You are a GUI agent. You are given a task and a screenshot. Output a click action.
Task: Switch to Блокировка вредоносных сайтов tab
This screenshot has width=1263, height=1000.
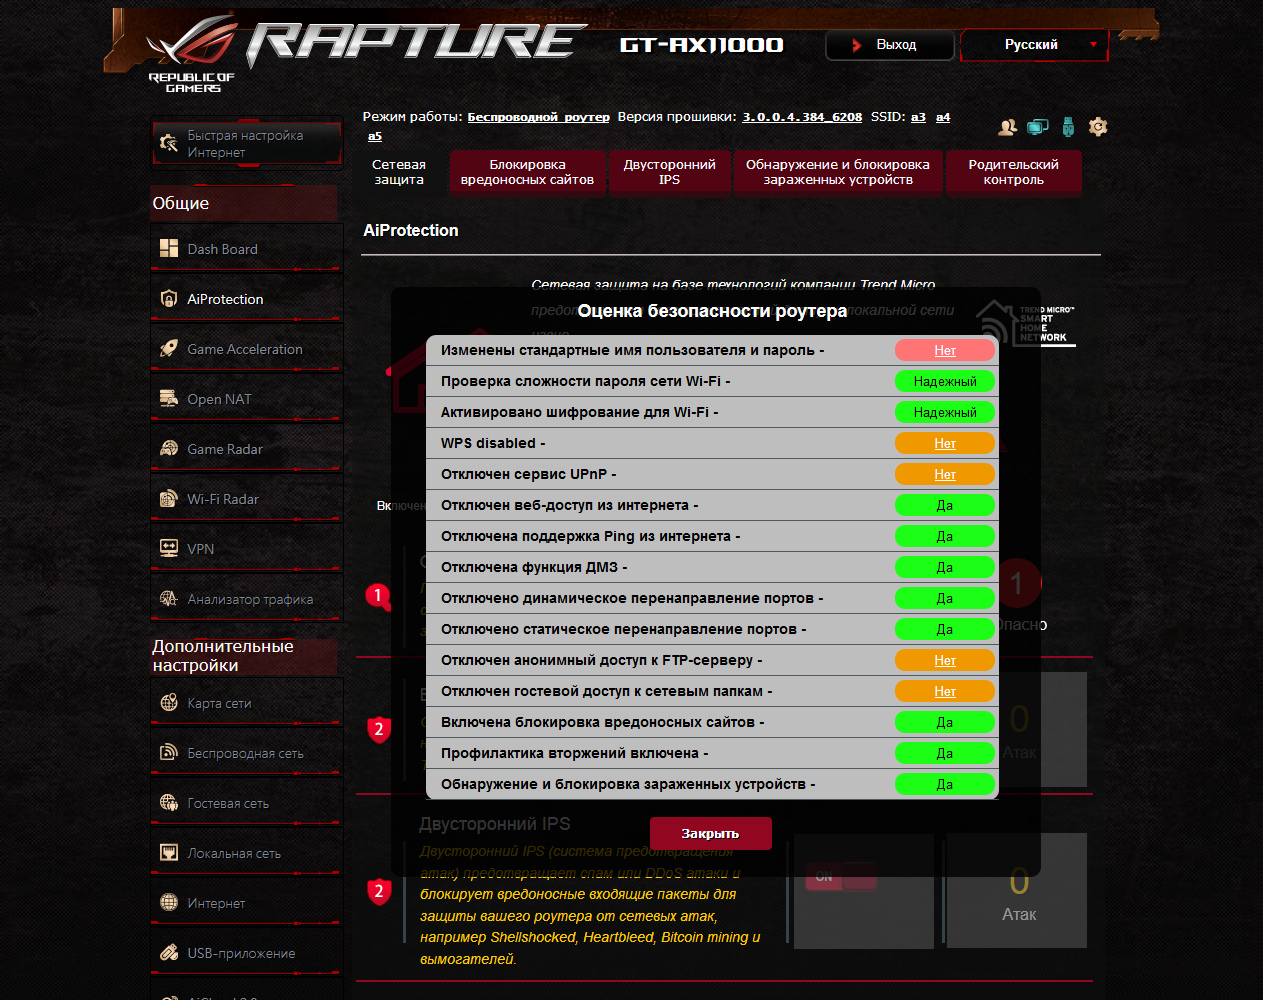527,172
